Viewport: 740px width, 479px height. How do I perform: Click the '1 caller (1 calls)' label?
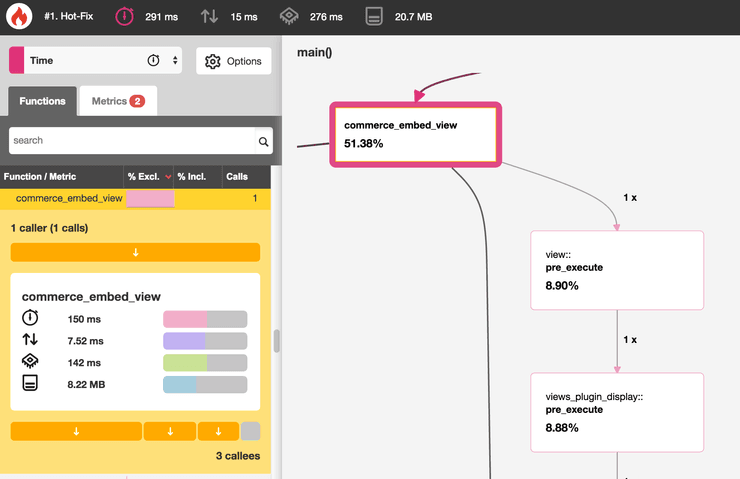click(x=50, y=228)
